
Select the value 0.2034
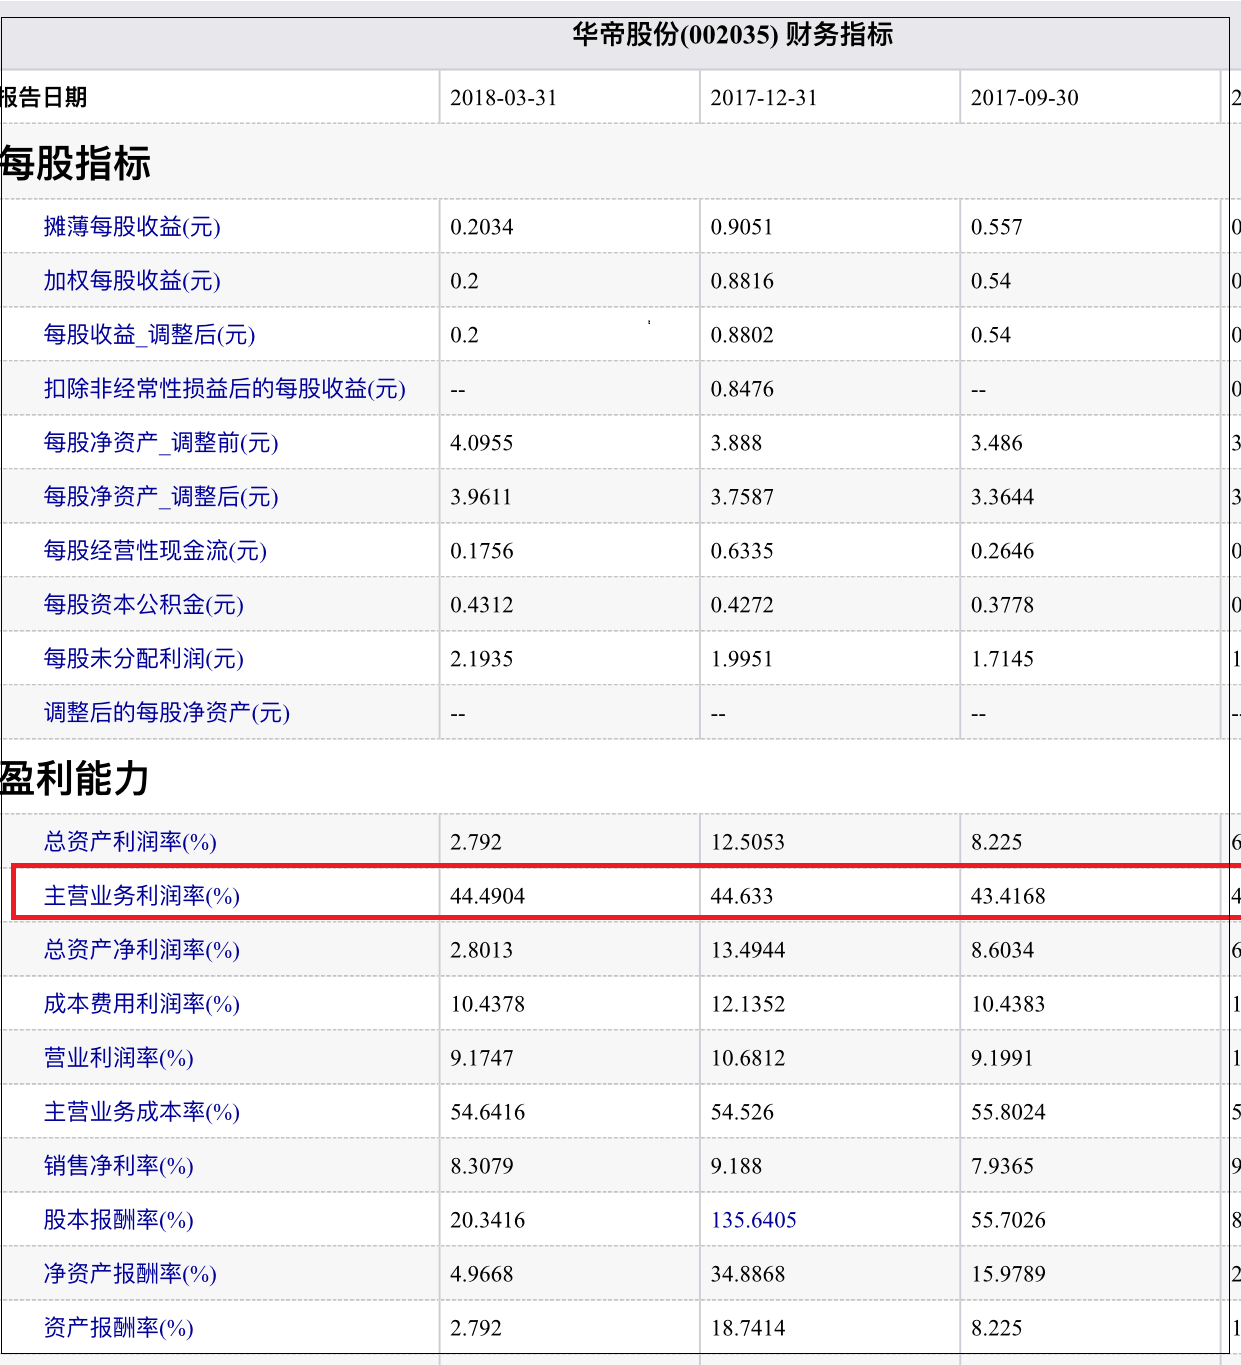[482, 227]
